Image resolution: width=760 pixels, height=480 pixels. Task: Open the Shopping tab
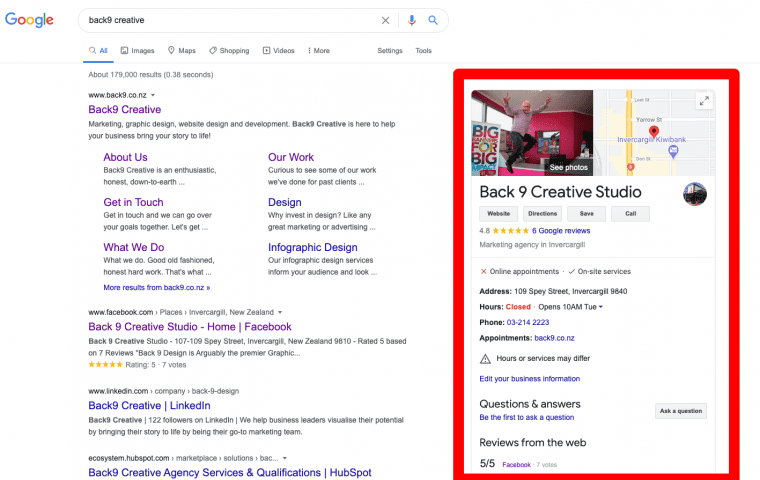pos(229,50)
